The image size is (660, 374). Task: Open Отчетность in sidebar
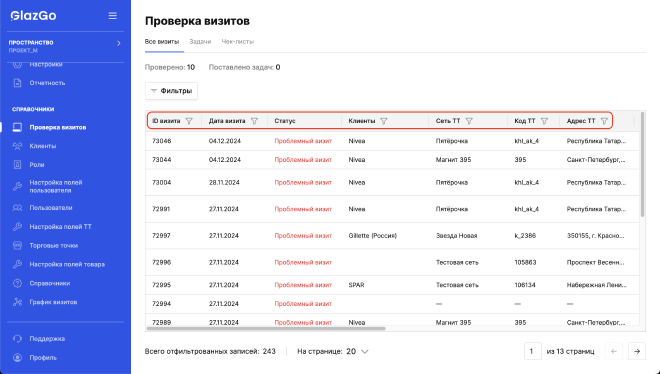pos(47,83)
